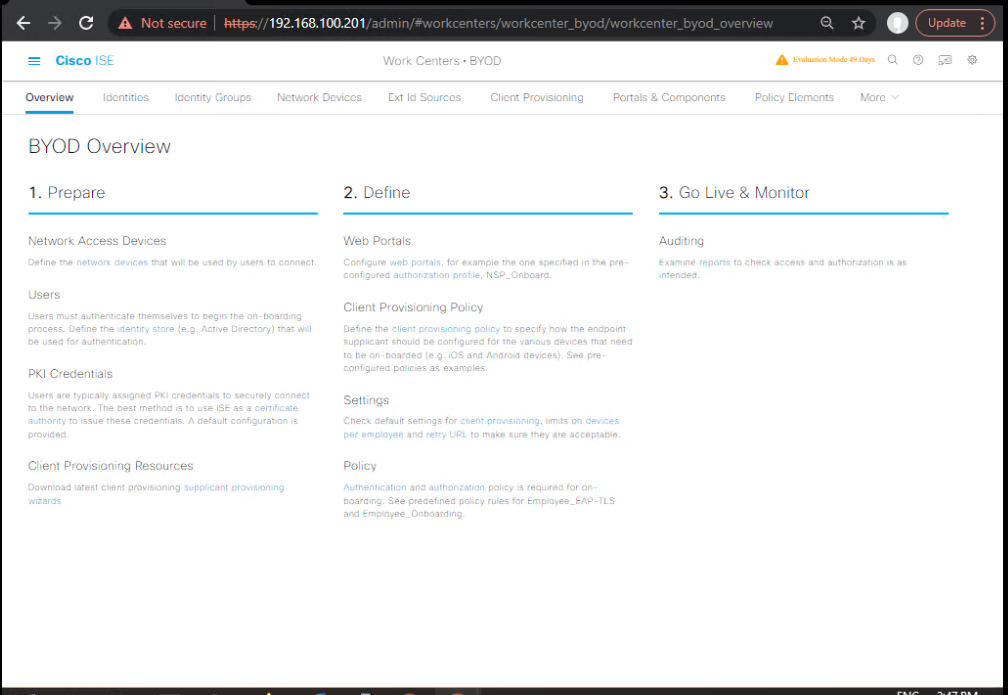
Task: Go back using the browser back arrow
Action: pos(24,23)
